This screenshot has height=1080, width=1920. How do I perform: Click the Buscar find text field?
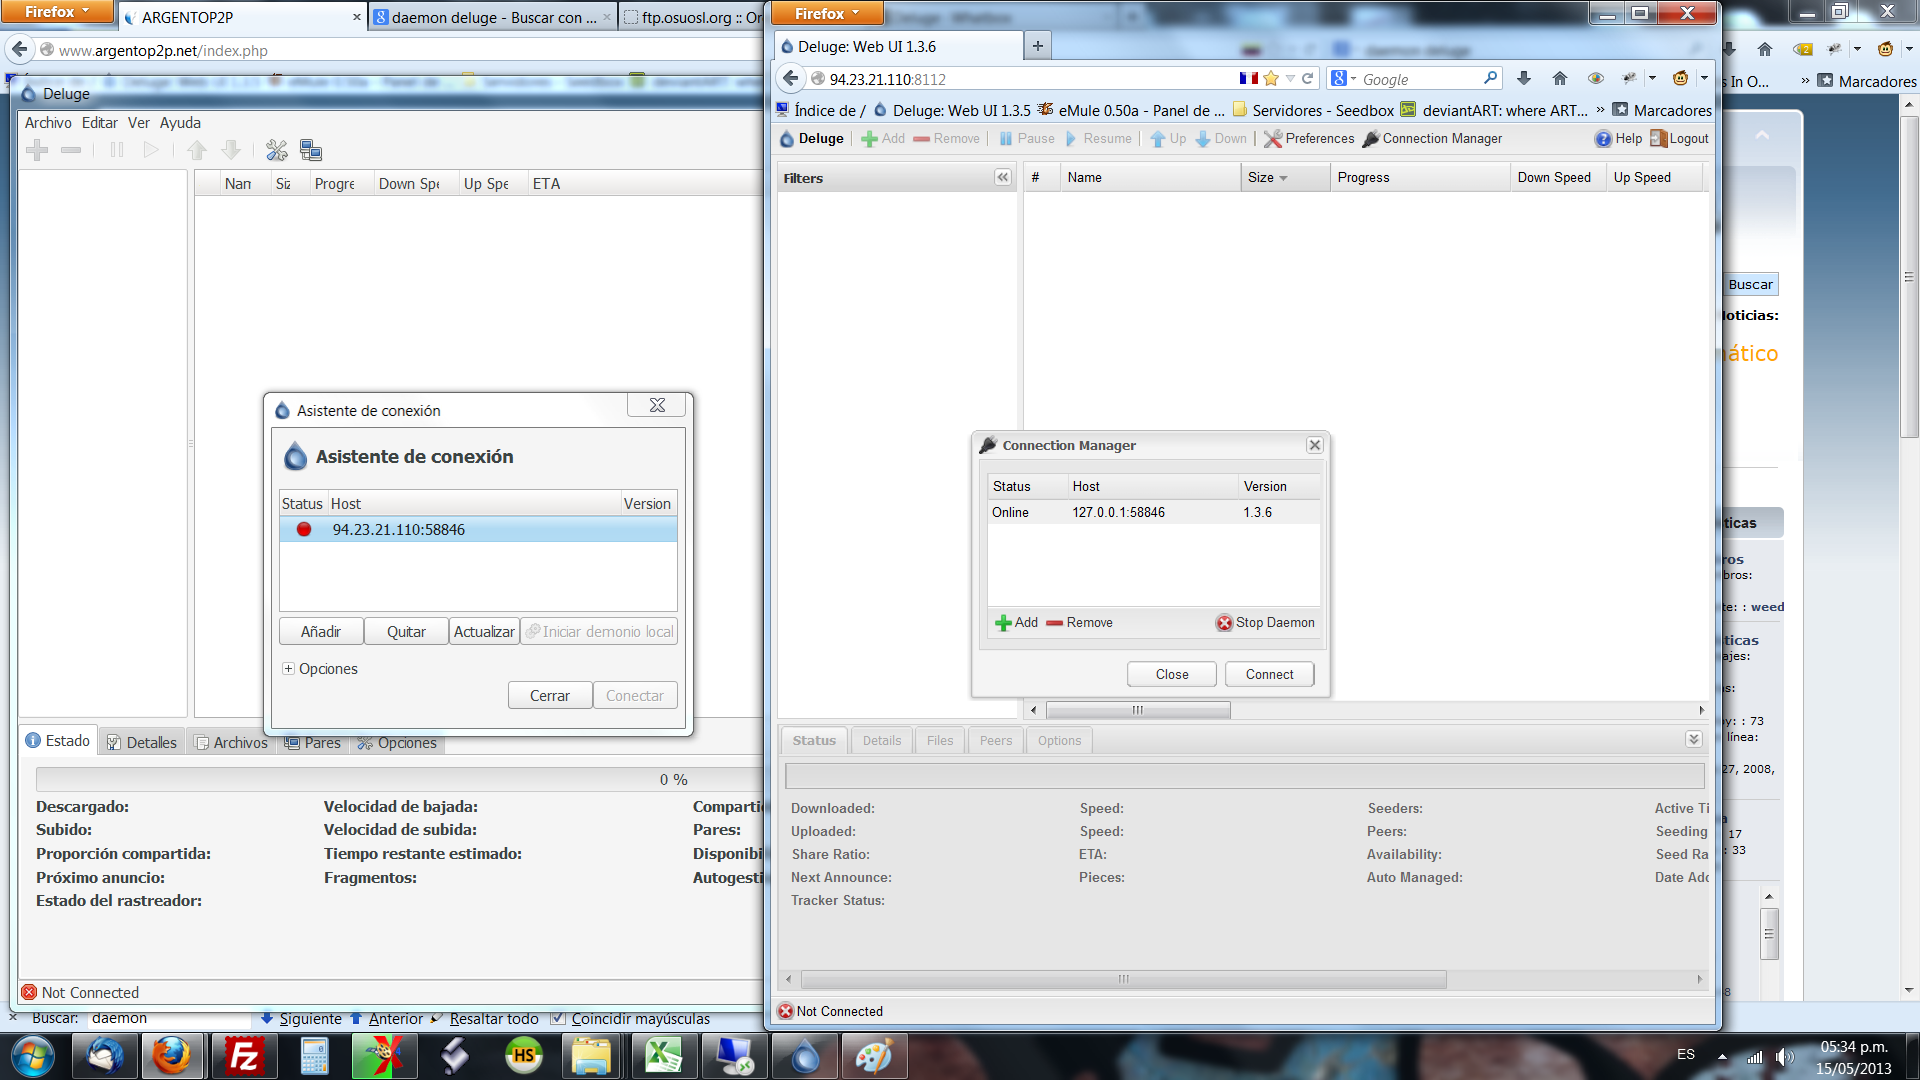[168, 1018]
